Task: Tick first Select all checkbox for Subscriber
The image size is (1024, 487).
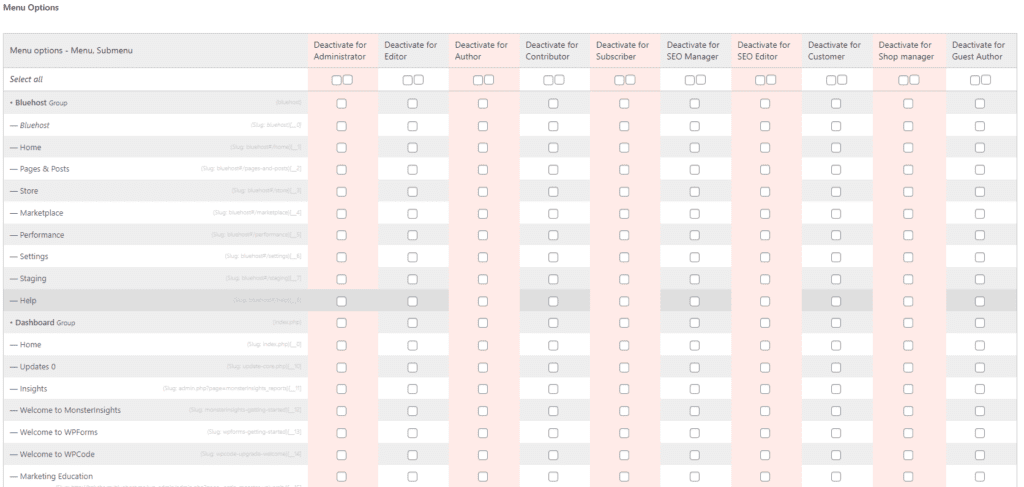Action: (619, 80)
